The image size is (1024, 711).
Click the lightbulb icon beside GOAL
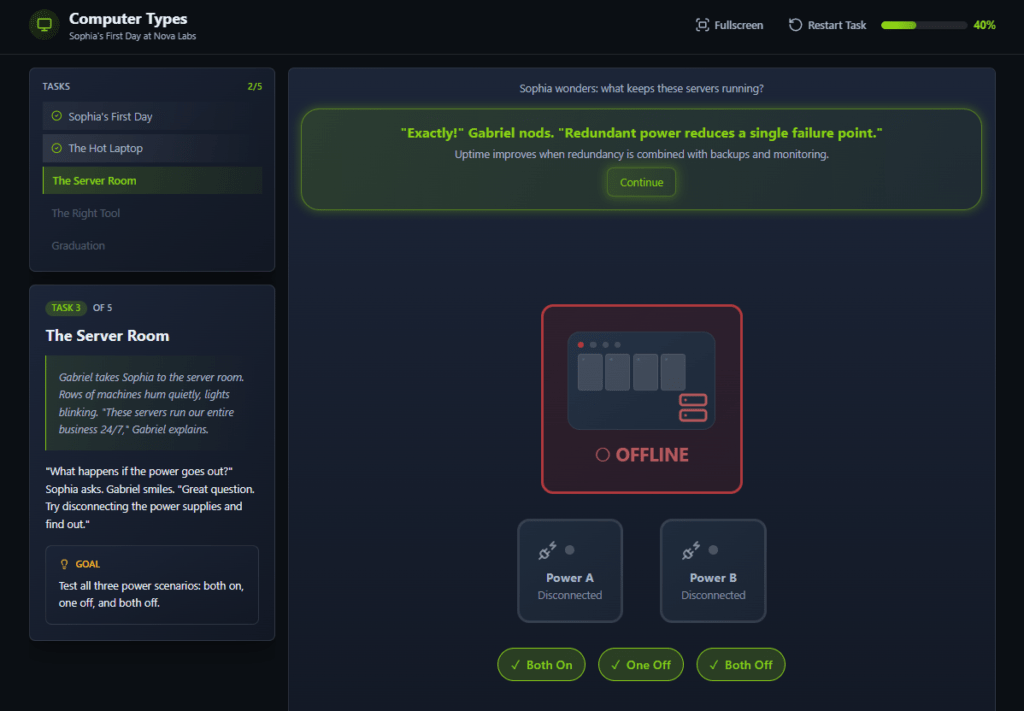pyautogui.click(x=65, y=564)
